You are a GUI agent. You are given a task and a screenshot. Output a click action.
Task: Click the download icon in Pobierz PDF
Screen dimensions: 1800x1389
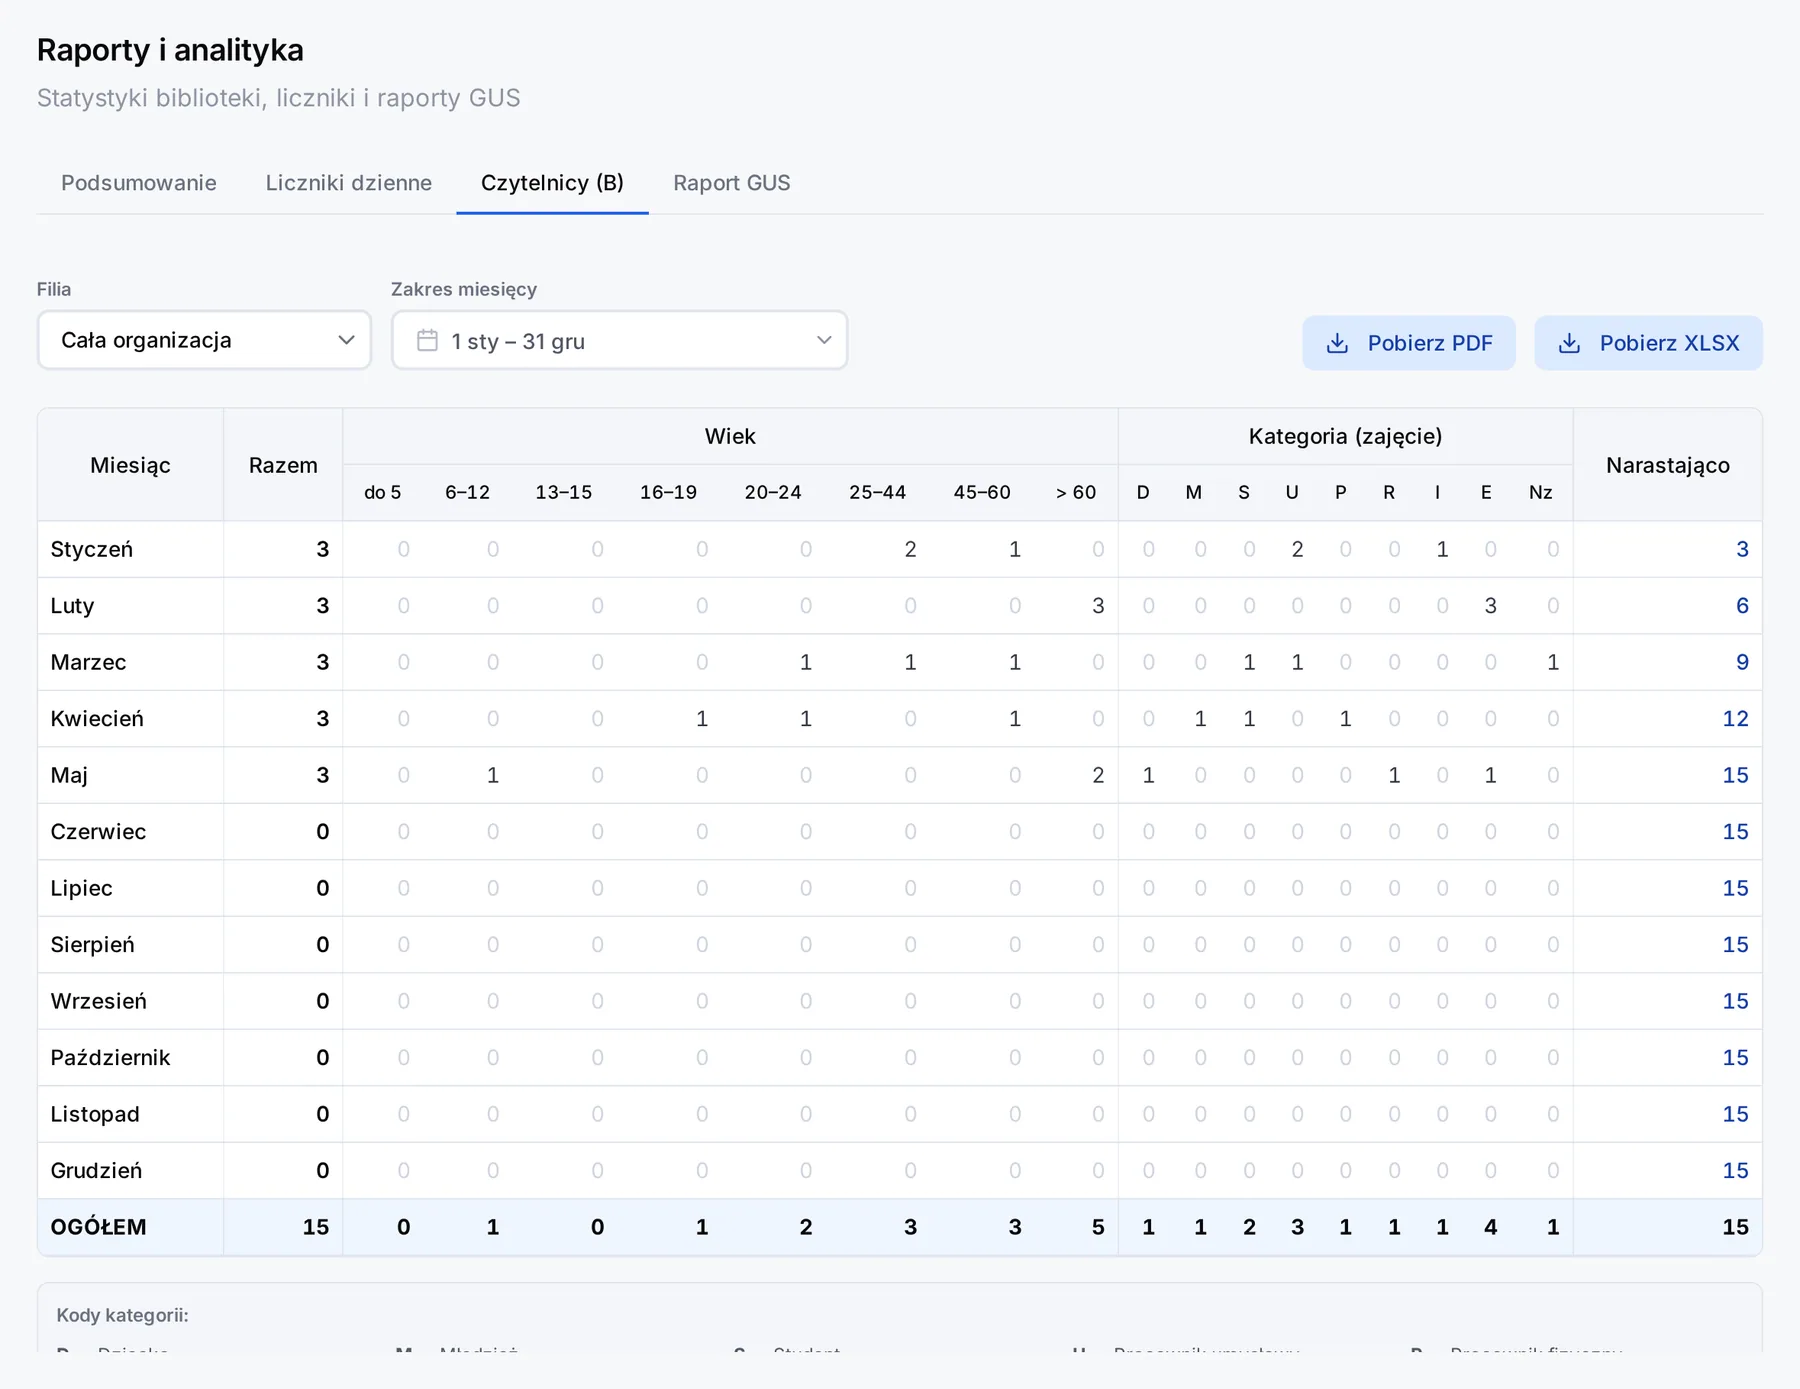click(x=1337, y=343)
